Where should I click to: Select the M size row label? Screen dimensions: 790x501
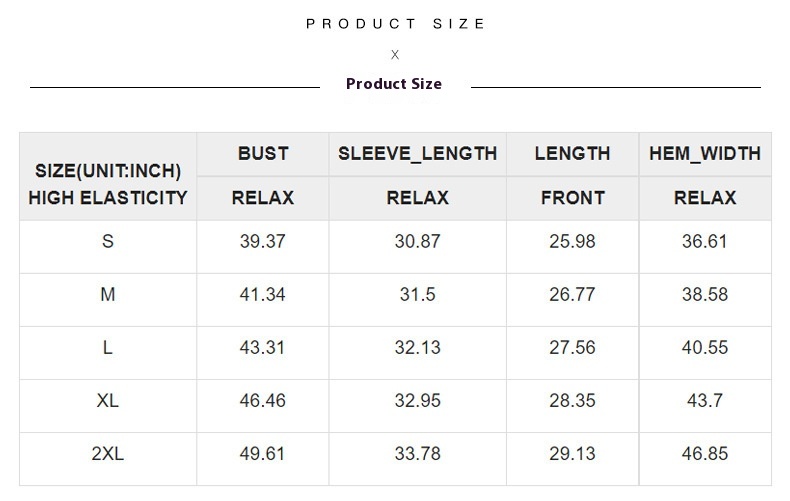point(108,295)
